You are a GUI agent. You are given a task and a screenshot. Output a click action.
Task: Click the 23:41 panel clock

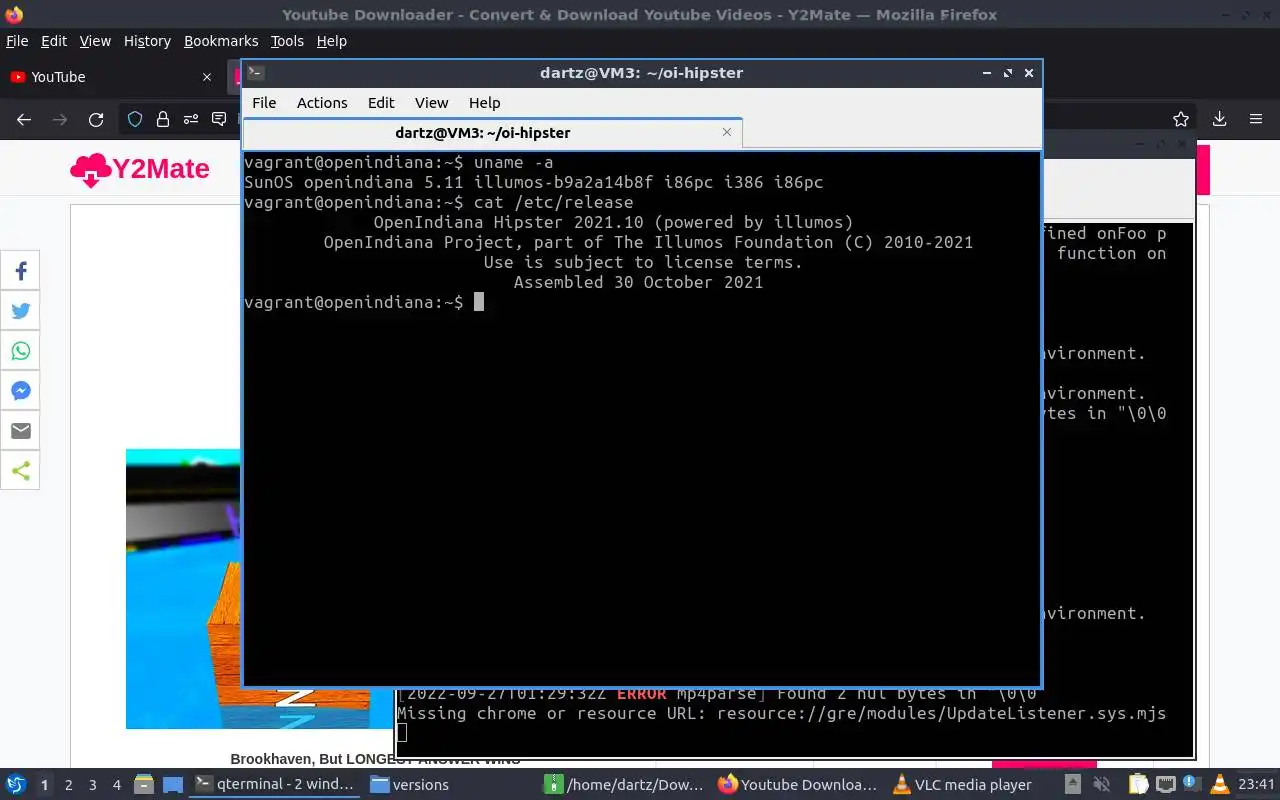1256,784
